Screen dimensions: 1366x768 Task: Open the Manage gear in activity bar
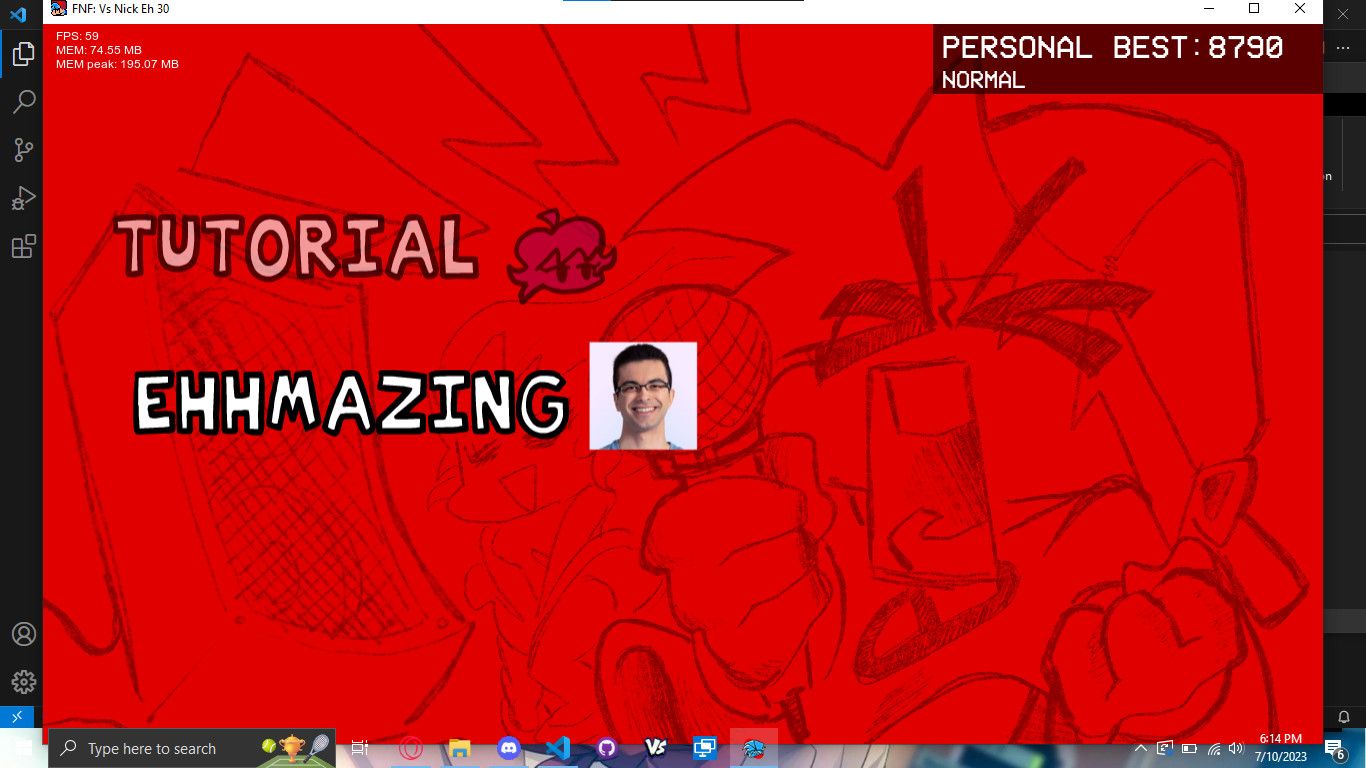23,682
